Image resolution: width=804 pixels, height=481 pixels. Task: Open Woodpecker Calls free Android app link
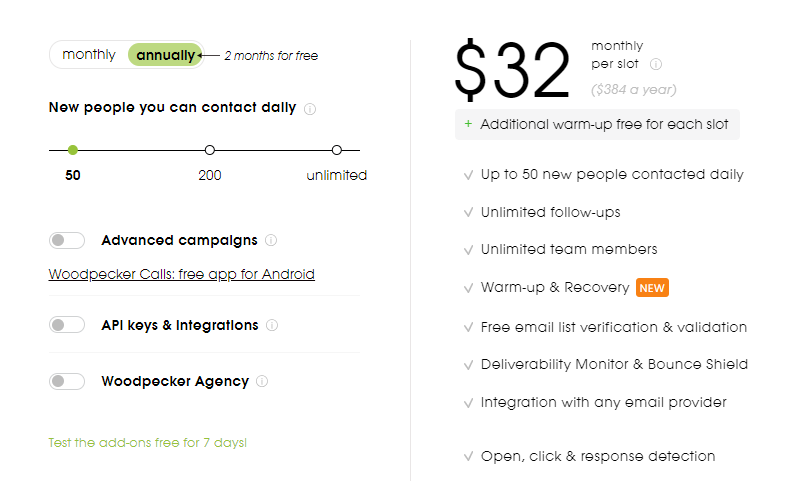(x=182, y=274)
